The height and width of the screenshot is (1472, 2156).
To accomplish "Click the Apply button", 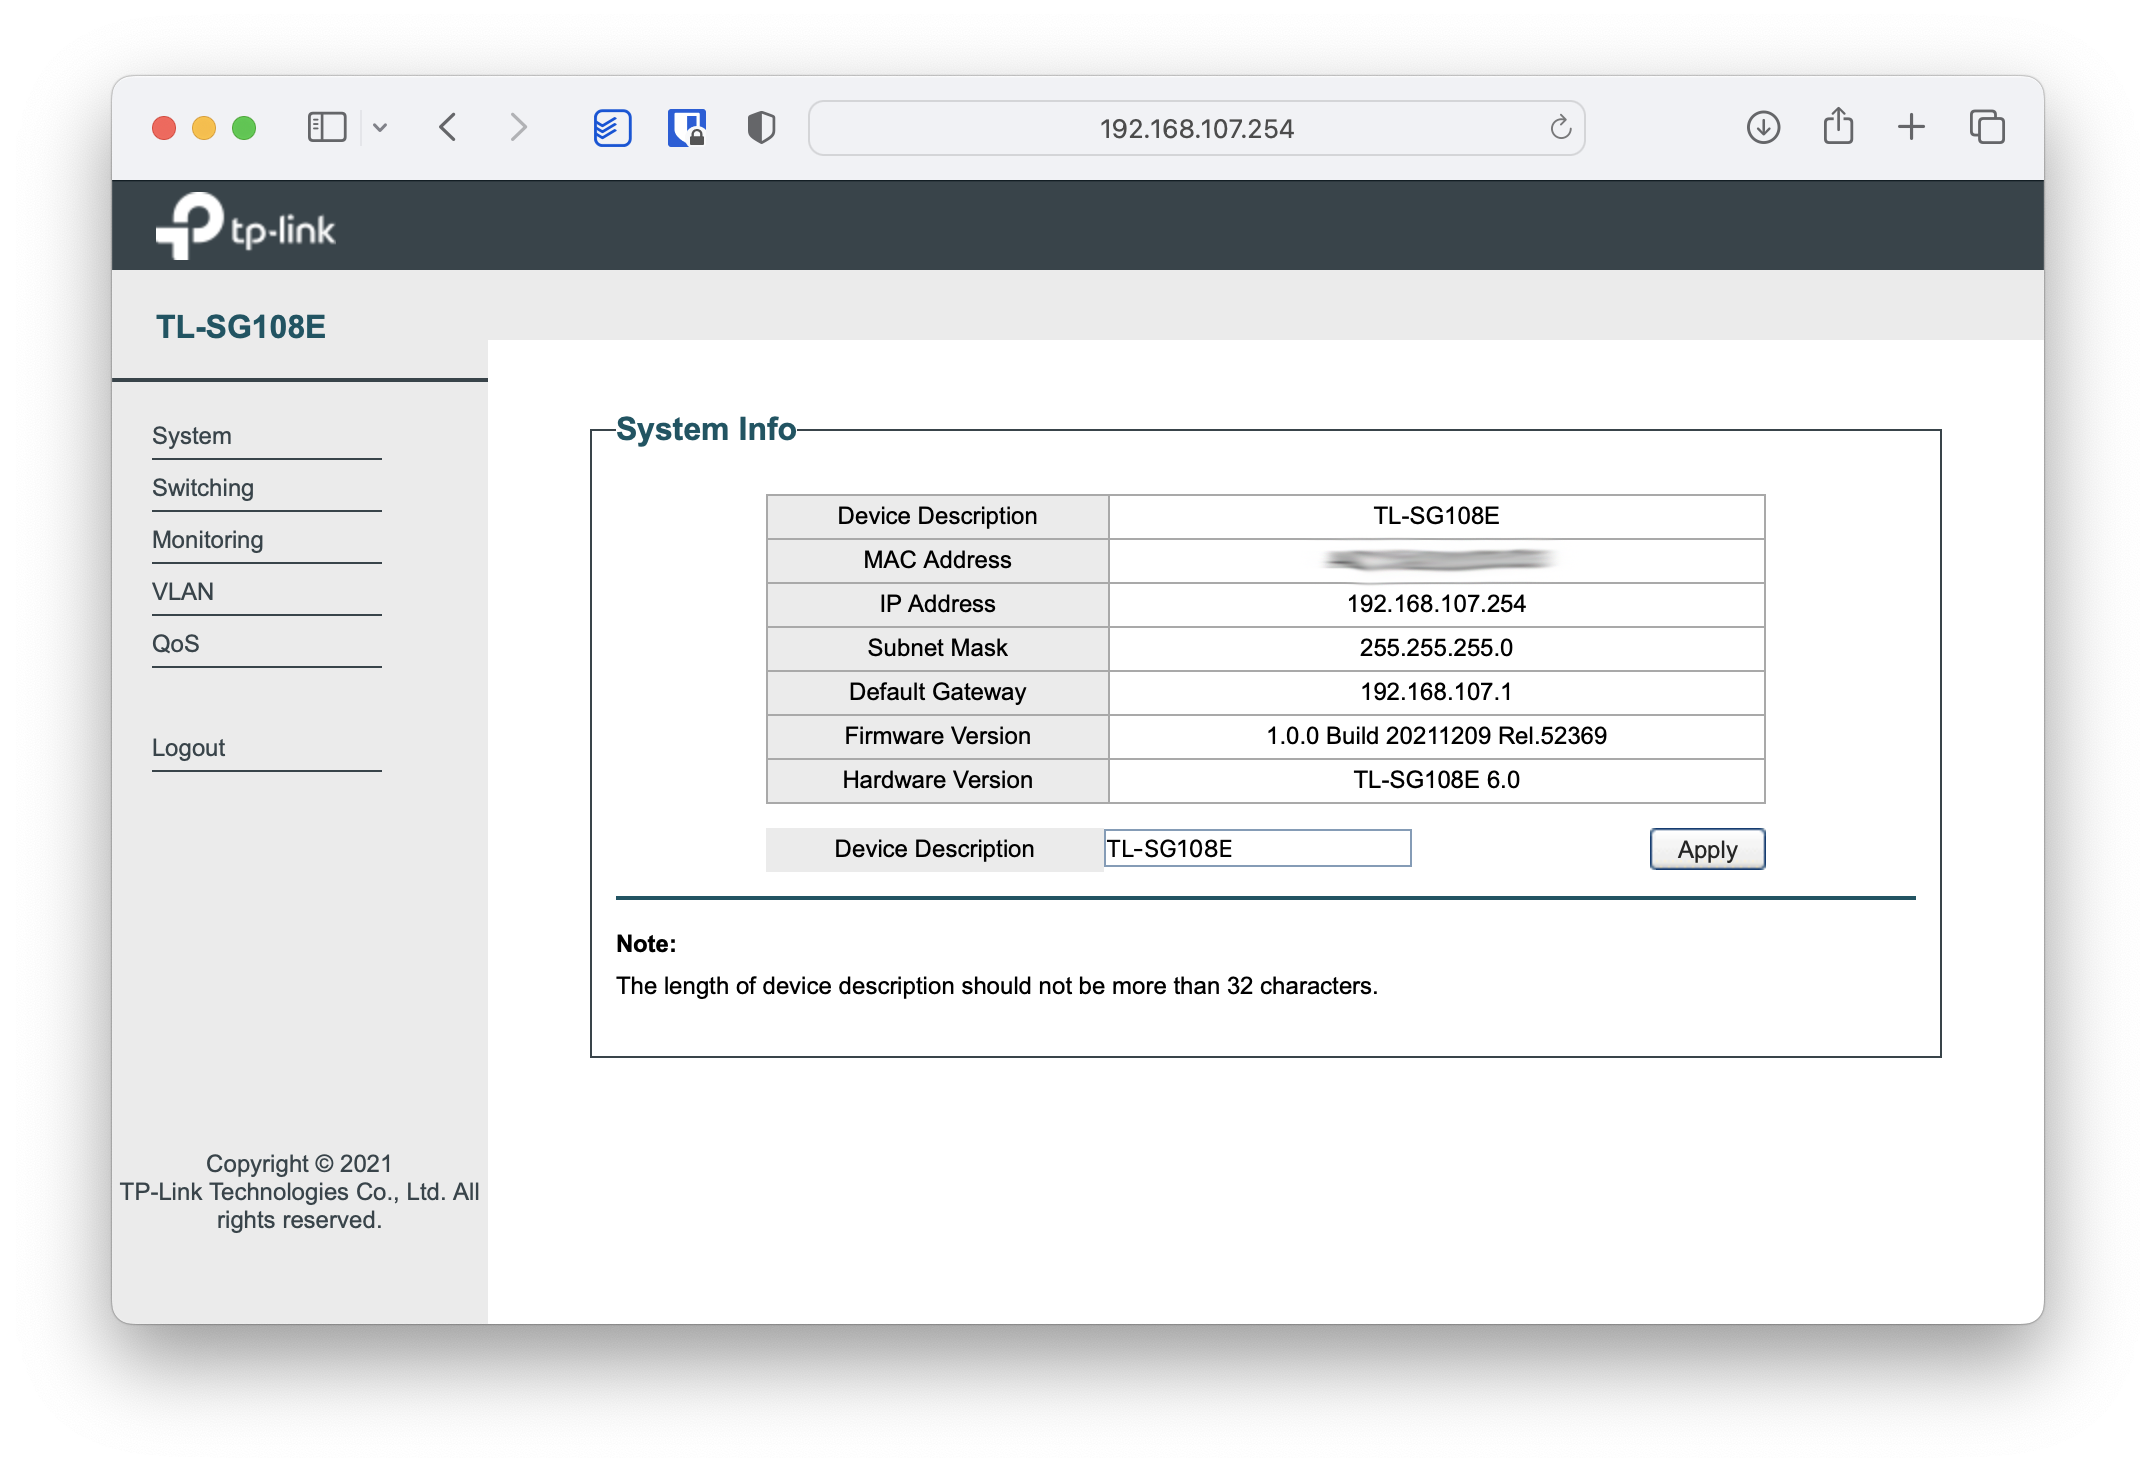I will [x=1707, y=849].
